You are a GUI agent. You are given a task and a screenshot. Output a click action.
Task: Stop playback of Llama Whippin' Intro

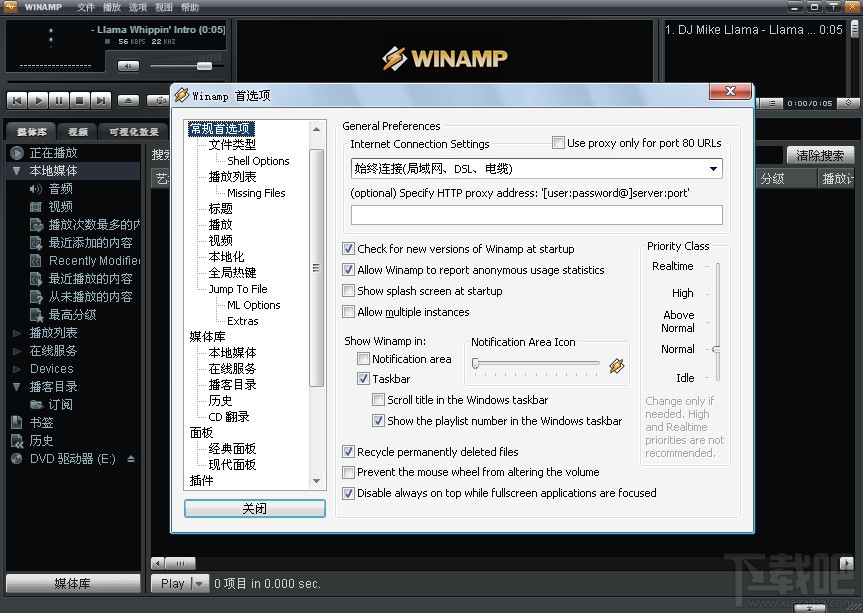82,100
